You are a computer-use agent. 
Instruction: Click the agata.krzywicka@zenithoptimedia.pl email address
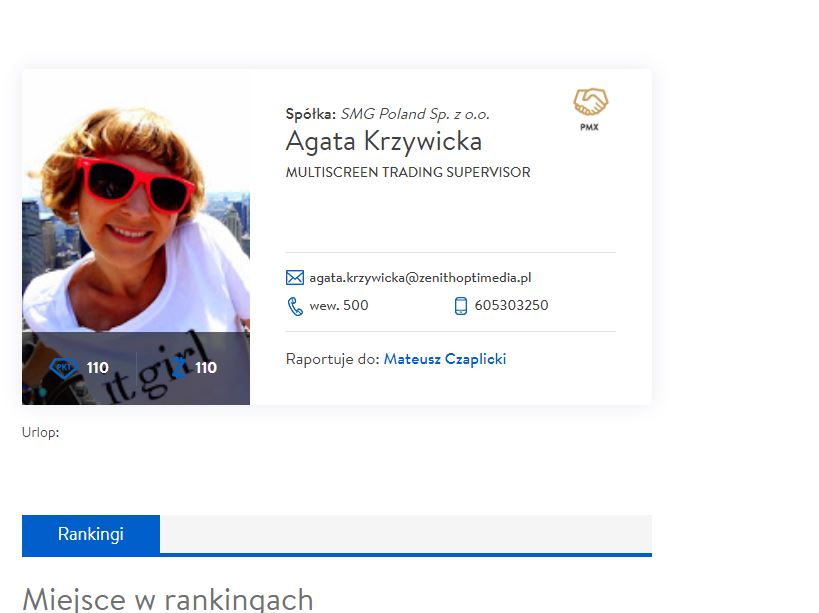point(420,278)
